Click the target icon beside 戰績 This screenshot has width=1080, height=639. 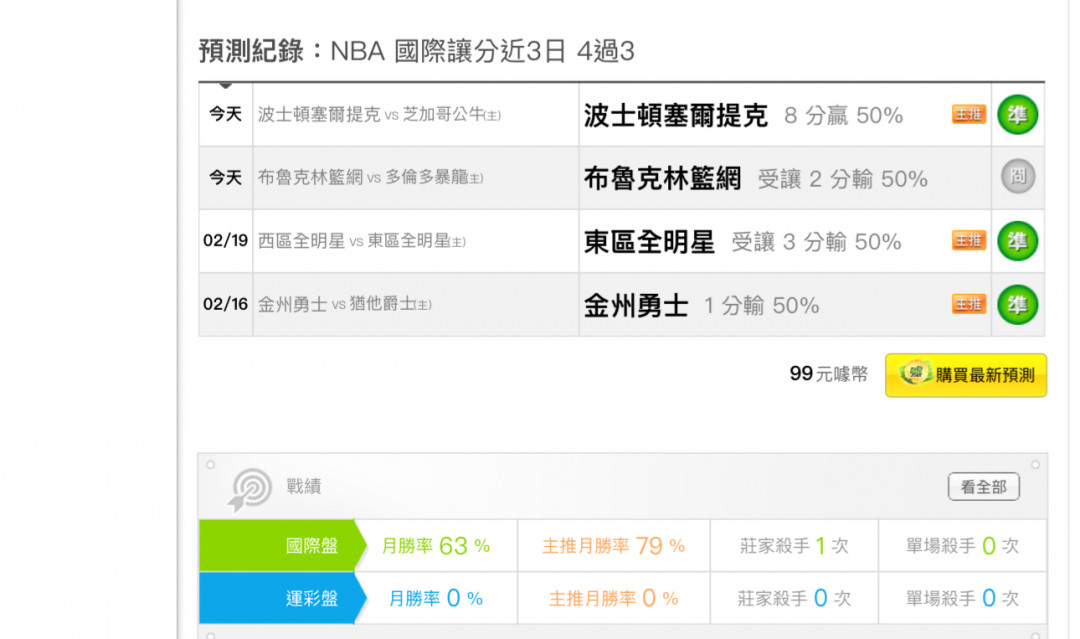click(x=250, y=489)
